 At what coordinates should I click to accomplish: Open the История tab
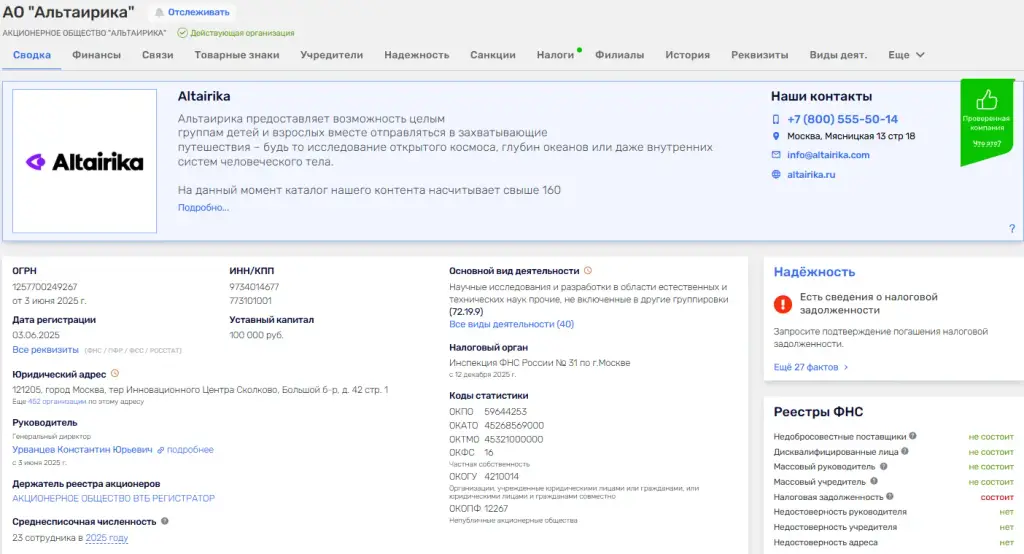point(688,55)
